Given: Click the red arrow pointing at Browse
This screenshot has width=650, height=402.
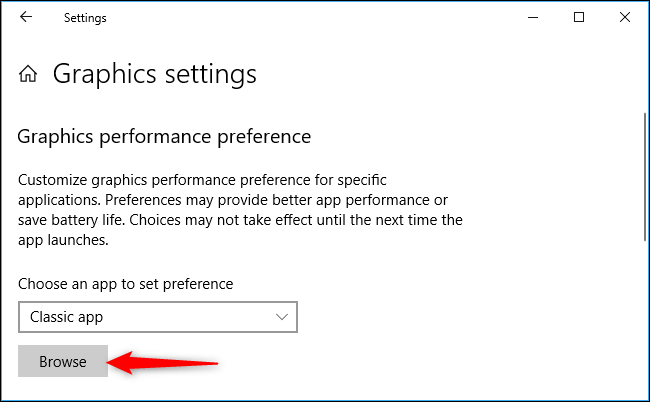Looking at the screenshot, I should tap(162, 363).
